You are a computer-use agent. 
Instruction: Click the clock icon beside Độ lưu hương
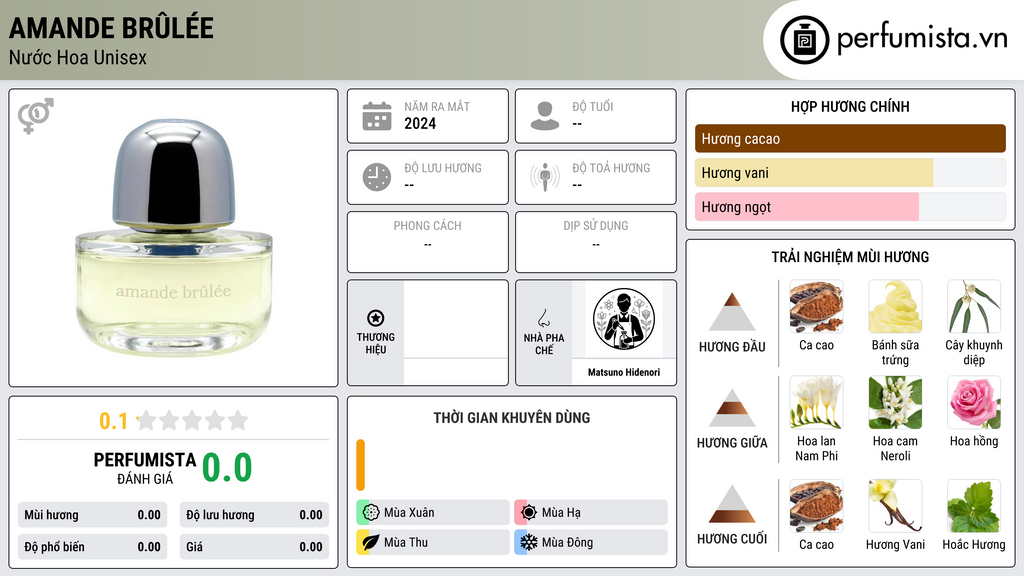tap(377, 177)
